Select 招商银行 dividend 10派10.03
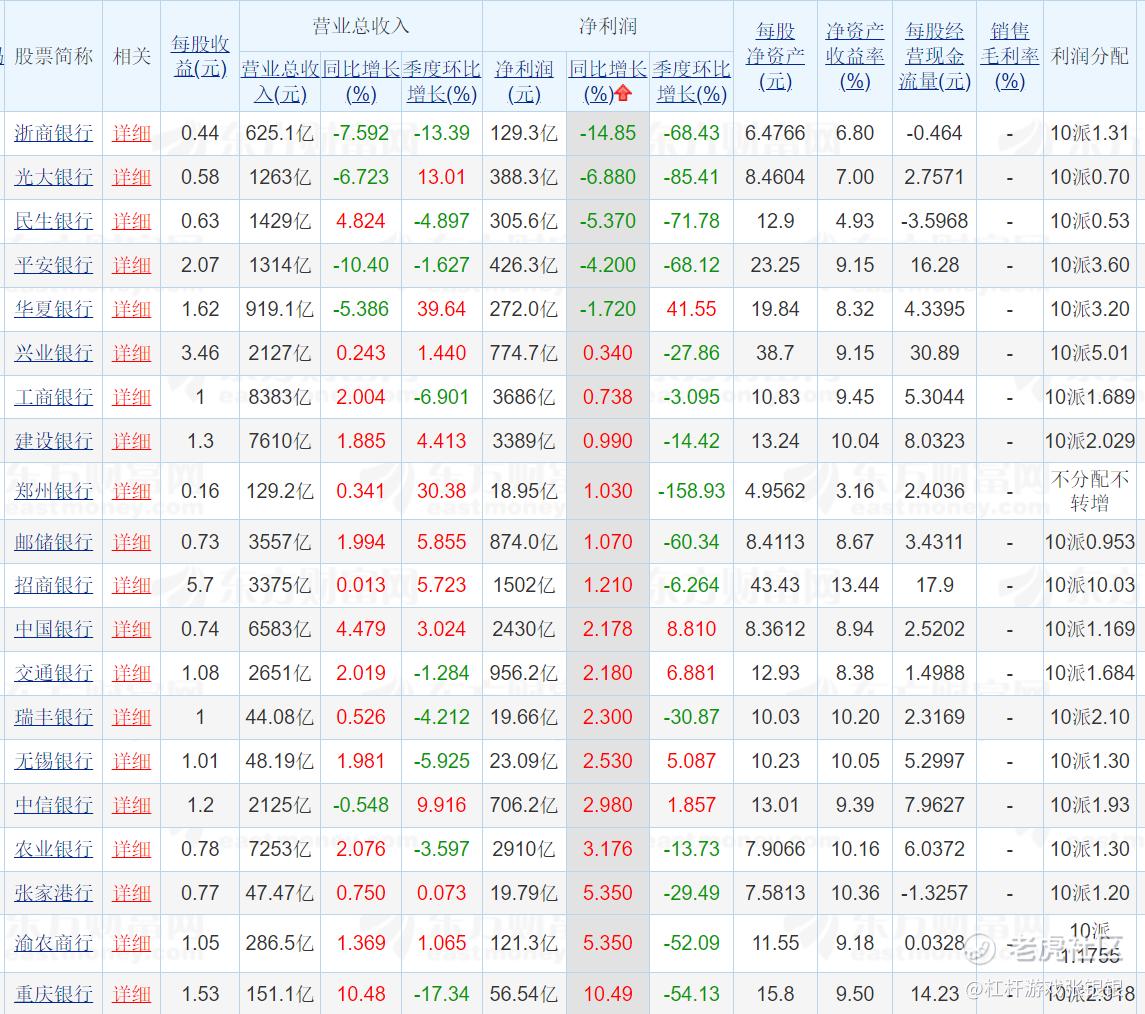The width and height of the screenshot is (1145, 1014). (1090, 585)
